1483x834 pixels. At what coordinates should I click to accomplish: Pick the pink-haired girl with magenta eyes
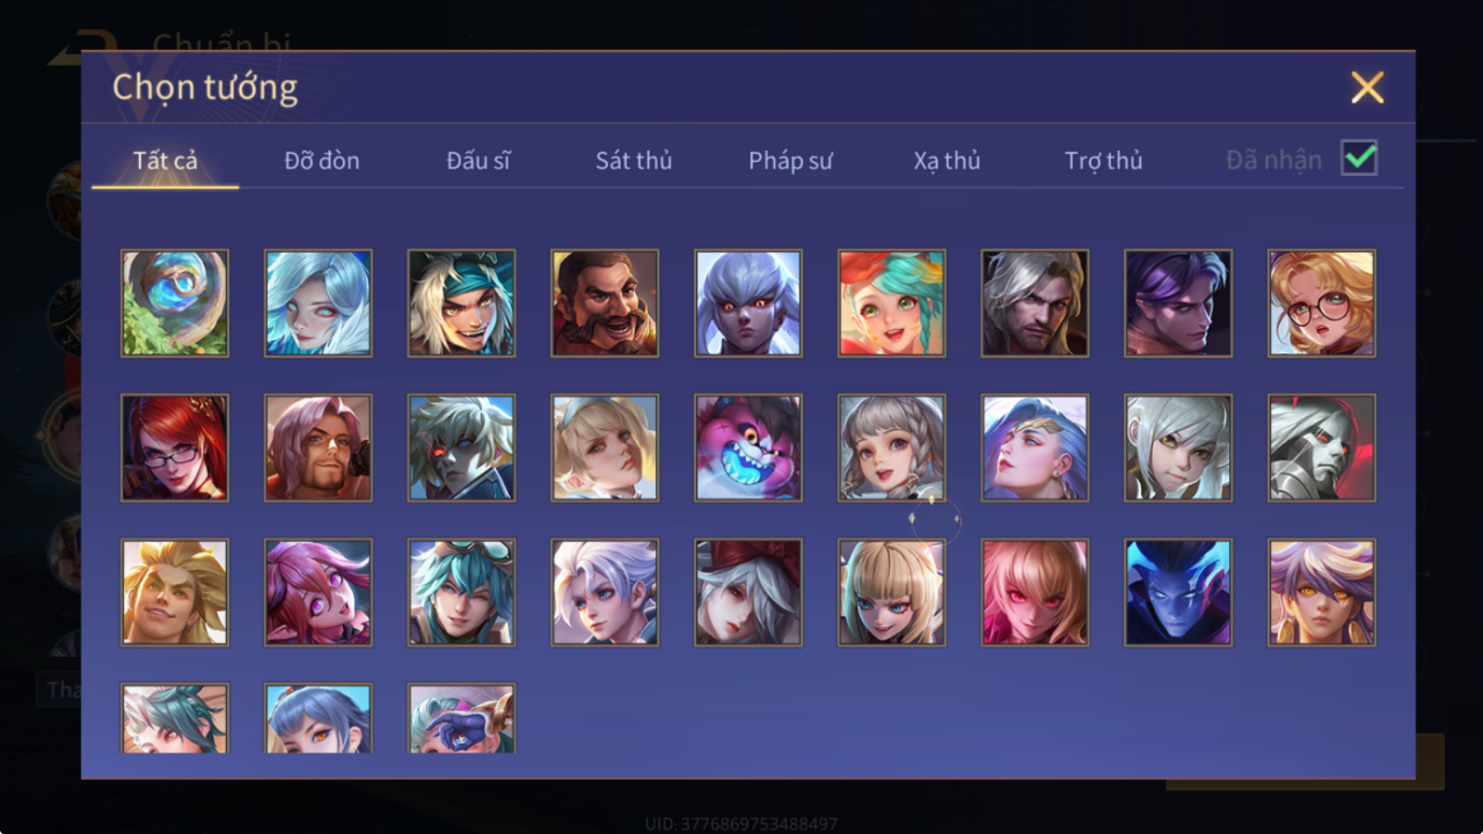point(318,593)
